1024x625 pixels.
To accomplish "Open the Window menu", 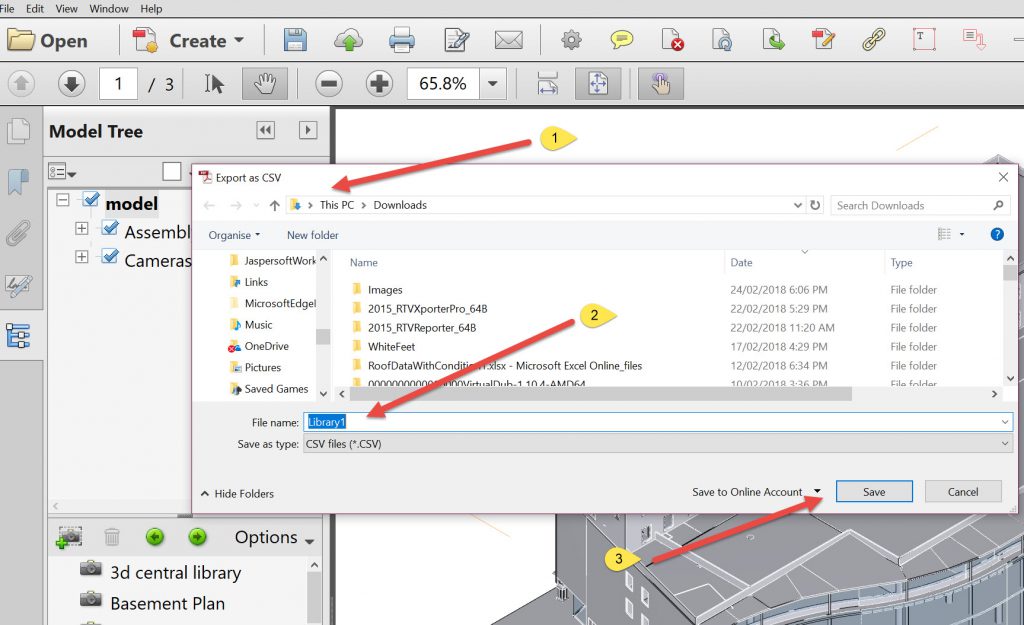I will pos(108,8).
